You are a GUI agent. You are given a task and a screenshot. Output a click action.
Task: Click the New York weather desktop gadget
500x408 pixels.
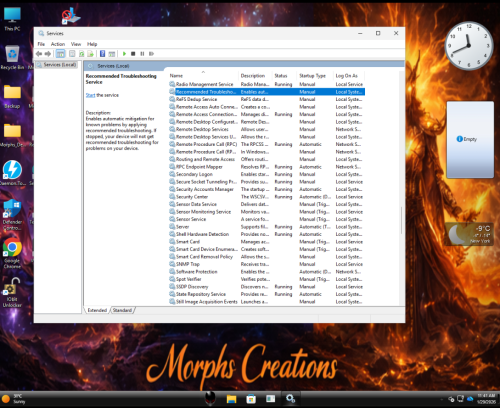[470, 234]
